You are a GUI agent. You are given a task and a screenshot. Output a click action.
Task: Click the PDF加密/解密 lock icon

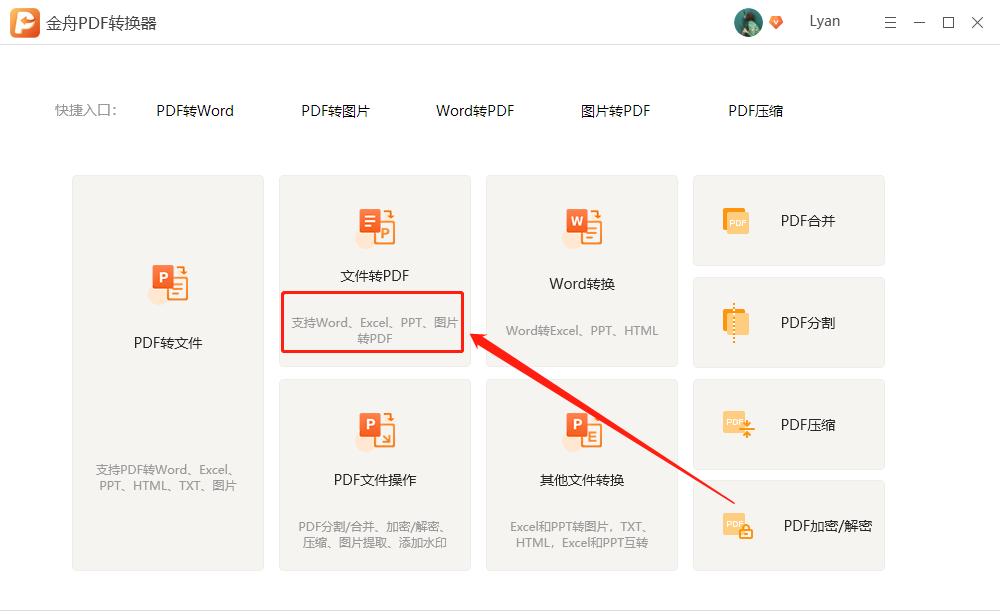click(x=736, y=525)
